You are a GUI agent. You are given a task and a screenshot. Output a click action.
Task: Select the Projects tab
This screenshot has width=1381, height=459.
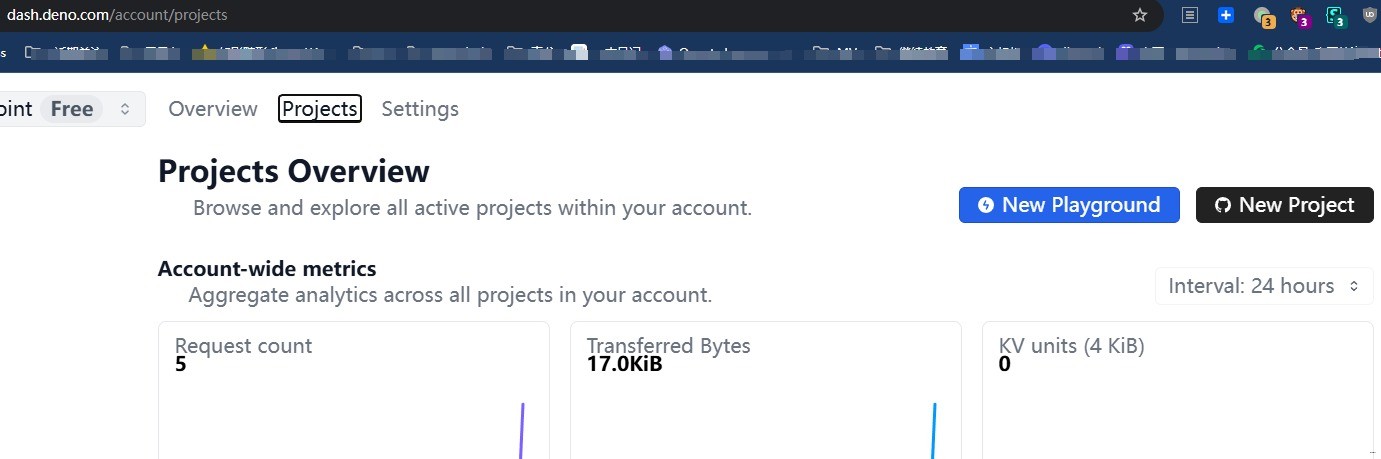coord(320,109)
